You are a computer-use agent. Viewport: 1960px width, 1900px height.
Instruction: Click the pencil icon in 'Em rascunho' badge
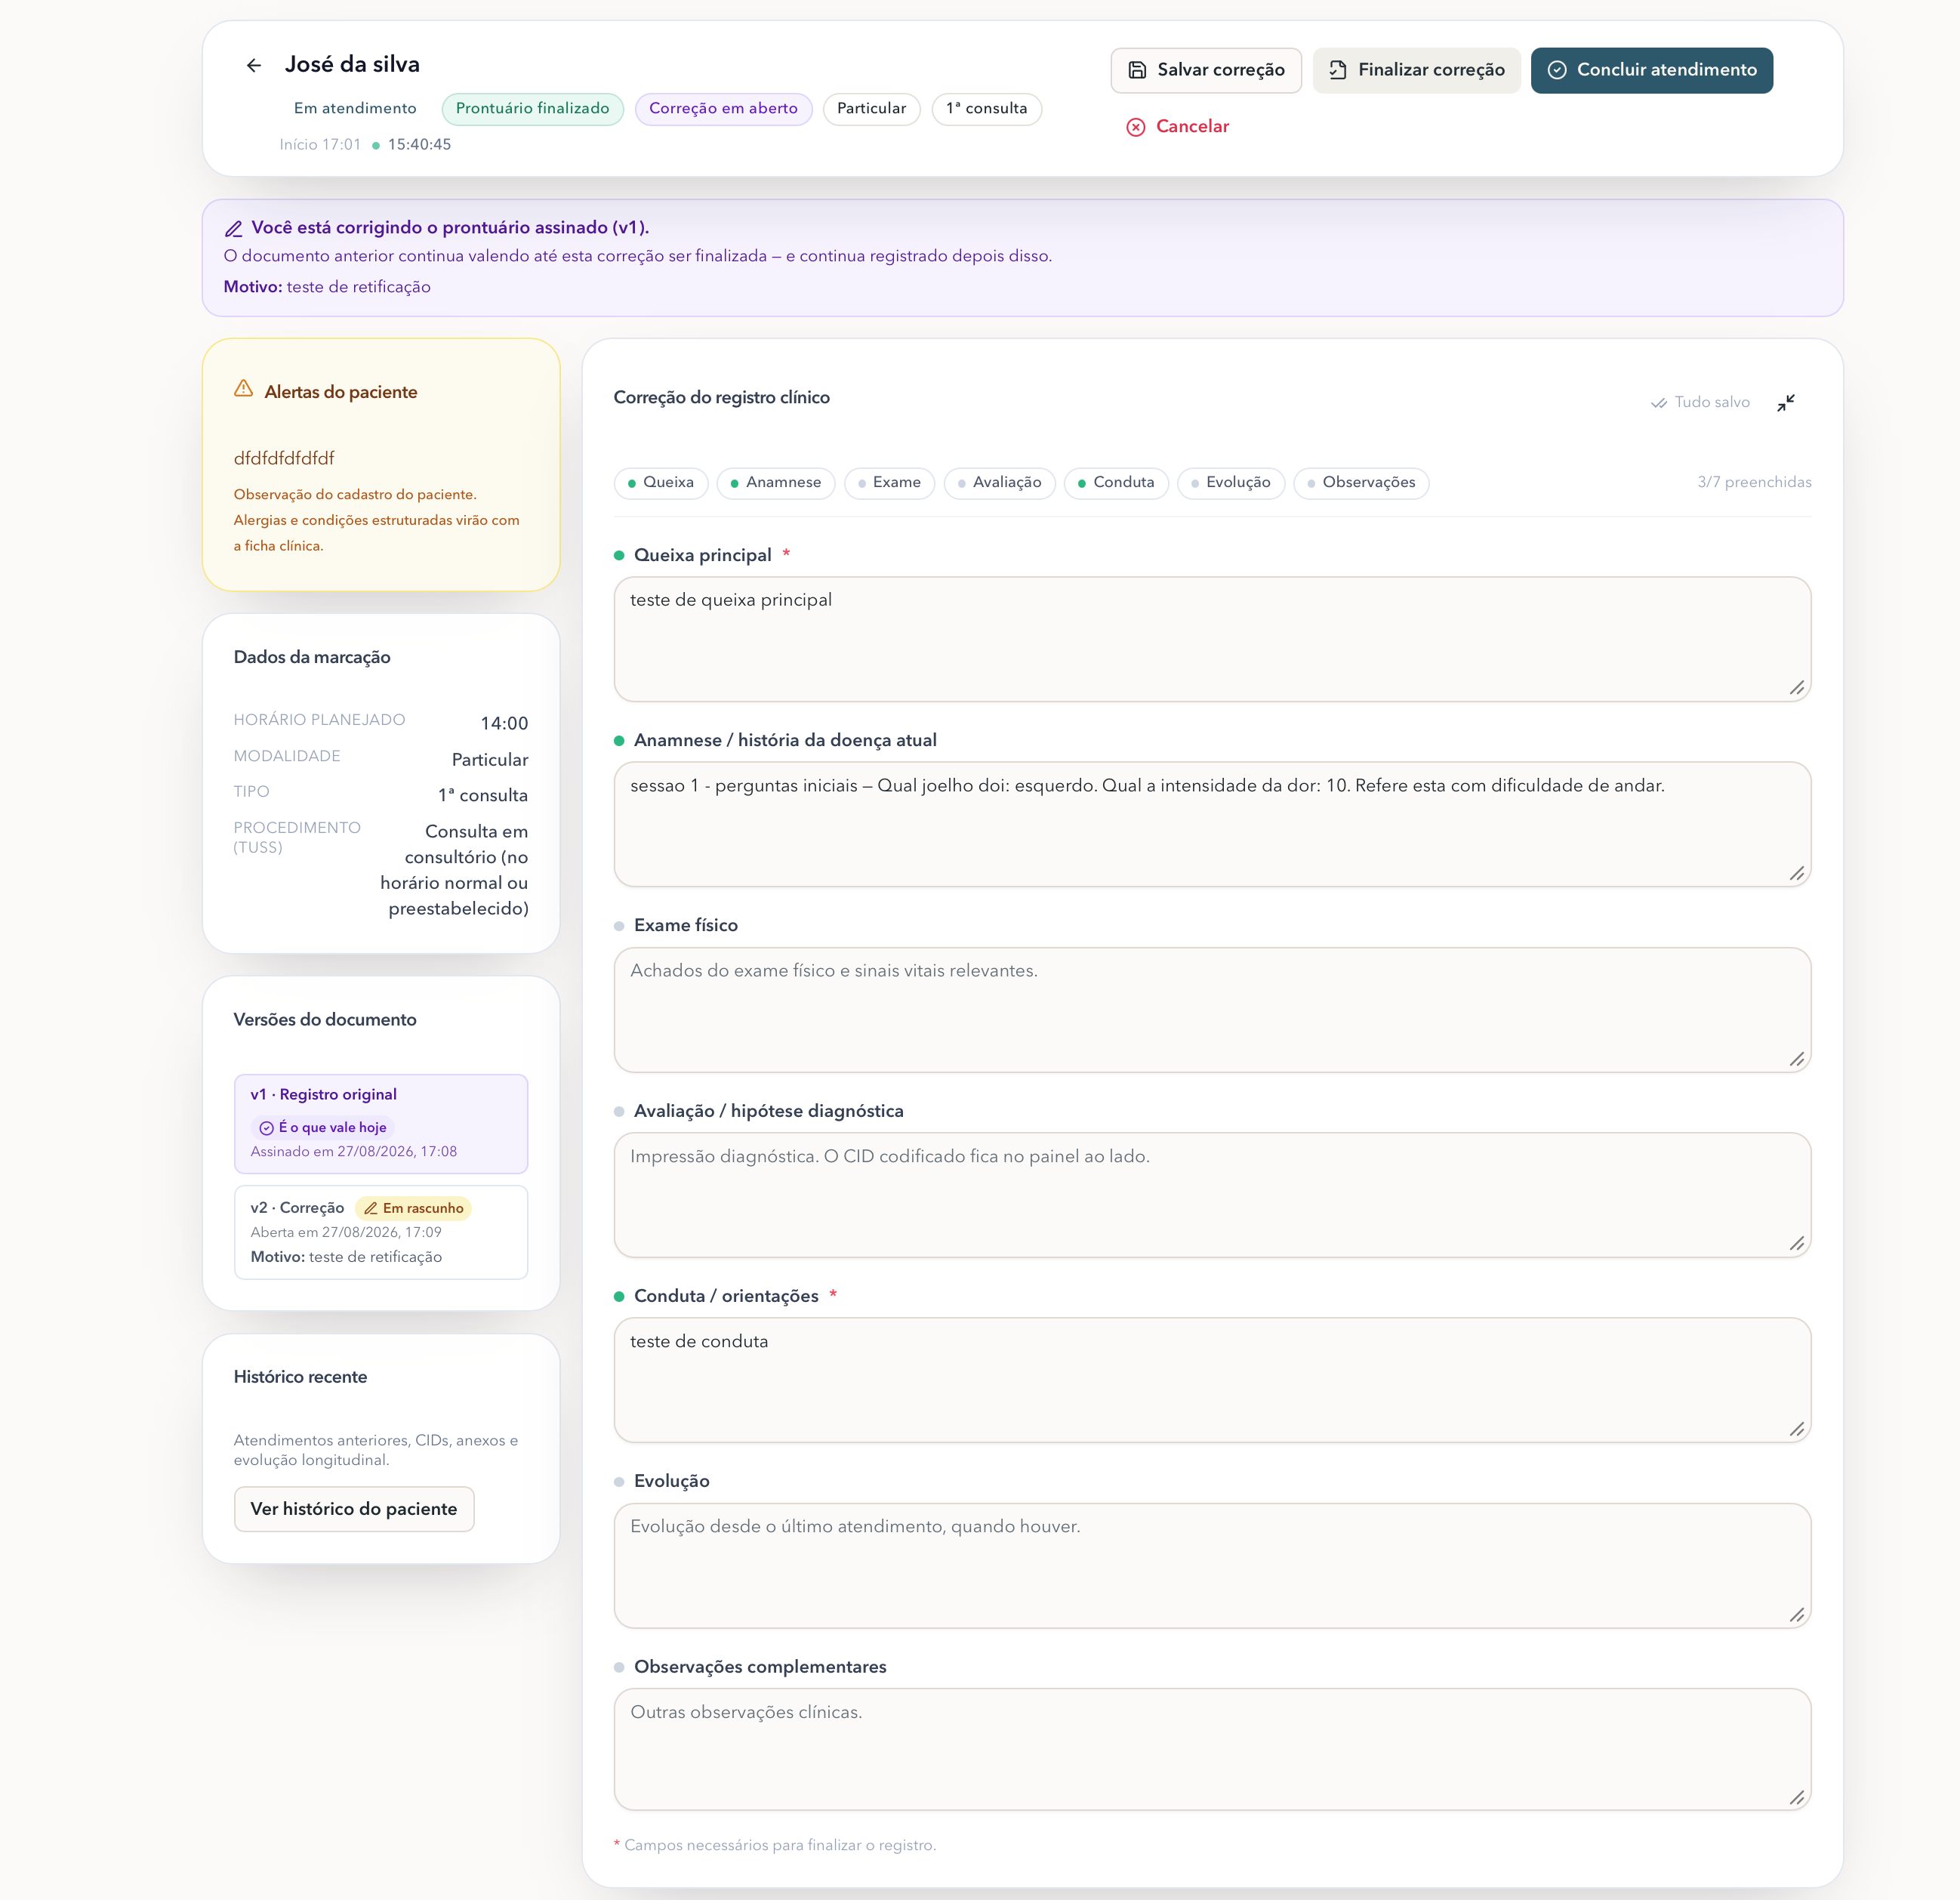tap(370, 1209)
